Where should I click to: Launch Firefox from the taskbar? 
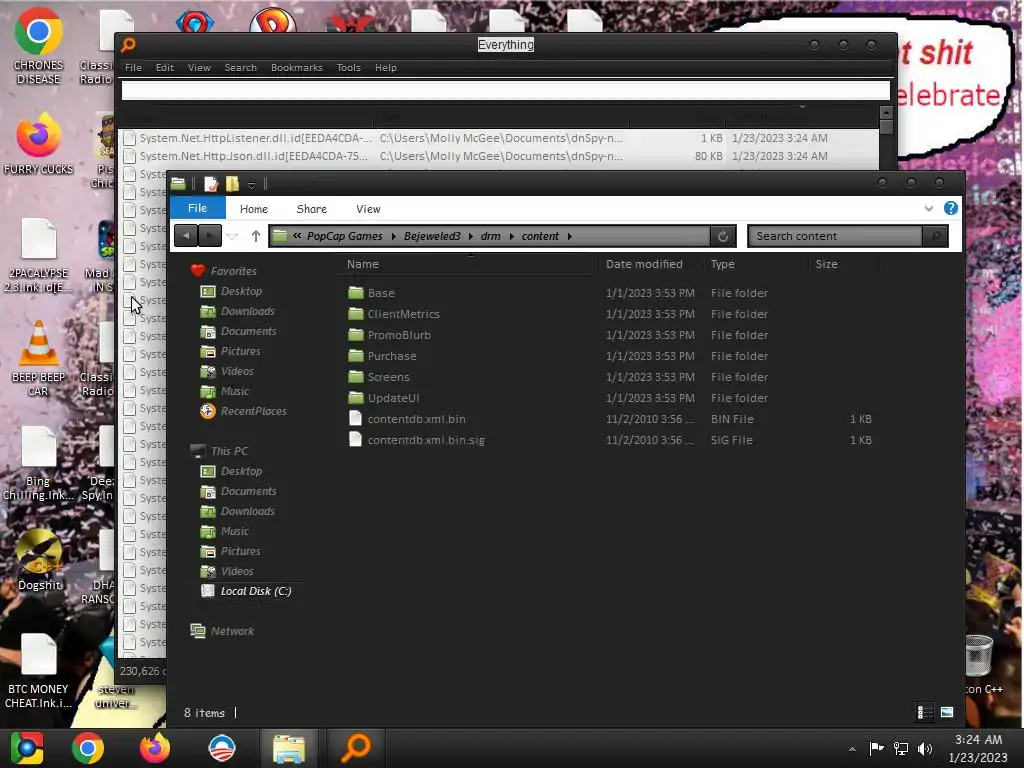click(155, 748)
